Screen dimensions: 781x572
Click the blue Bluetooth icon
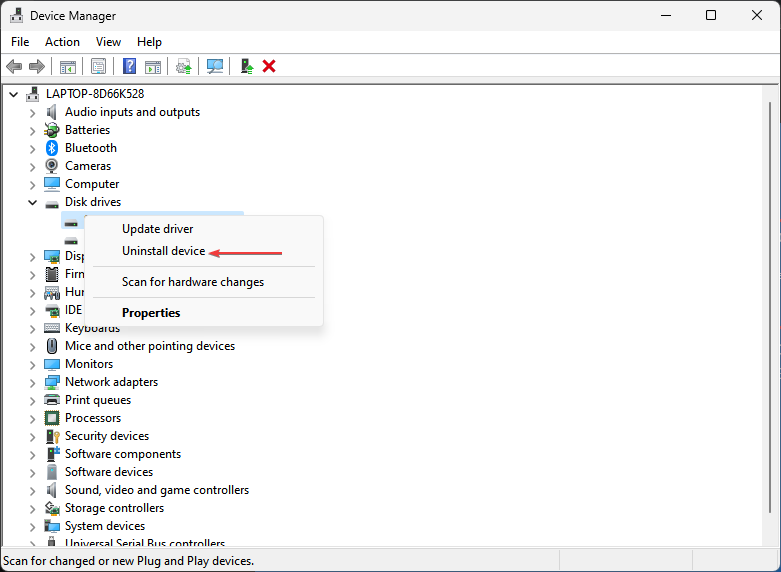pos(52,148)
